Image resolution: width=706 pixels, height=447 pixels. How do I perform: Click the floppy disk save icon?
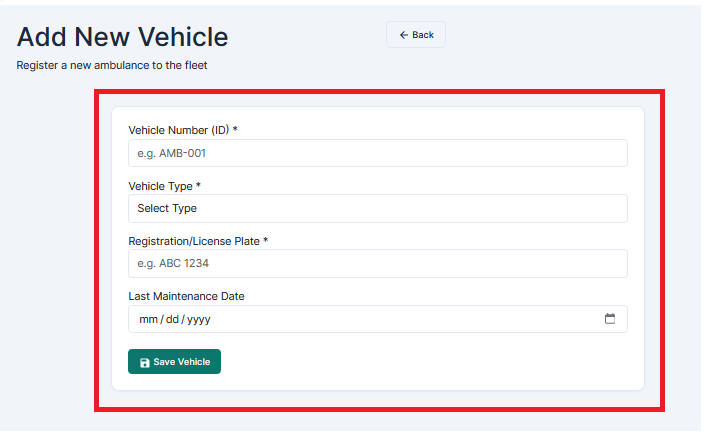(x=145, y=362)
